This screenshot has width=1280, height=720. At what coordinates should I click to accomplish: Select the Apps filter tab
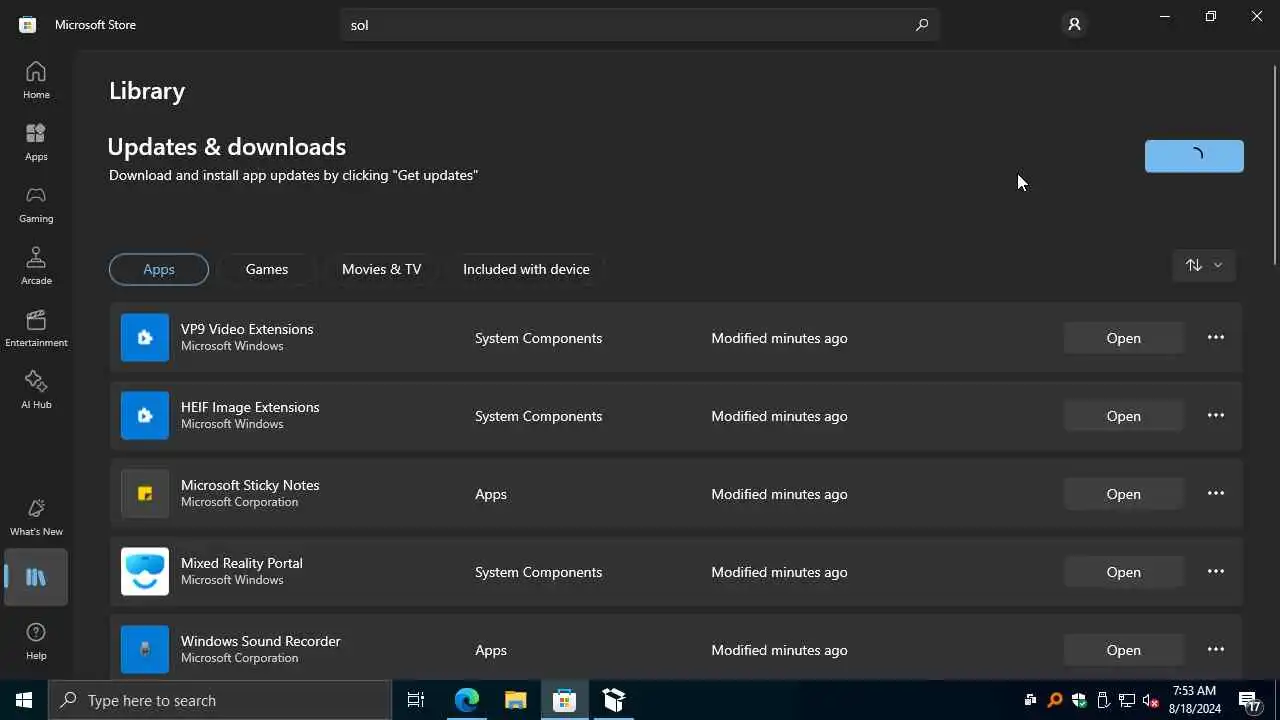click(159, 269)
